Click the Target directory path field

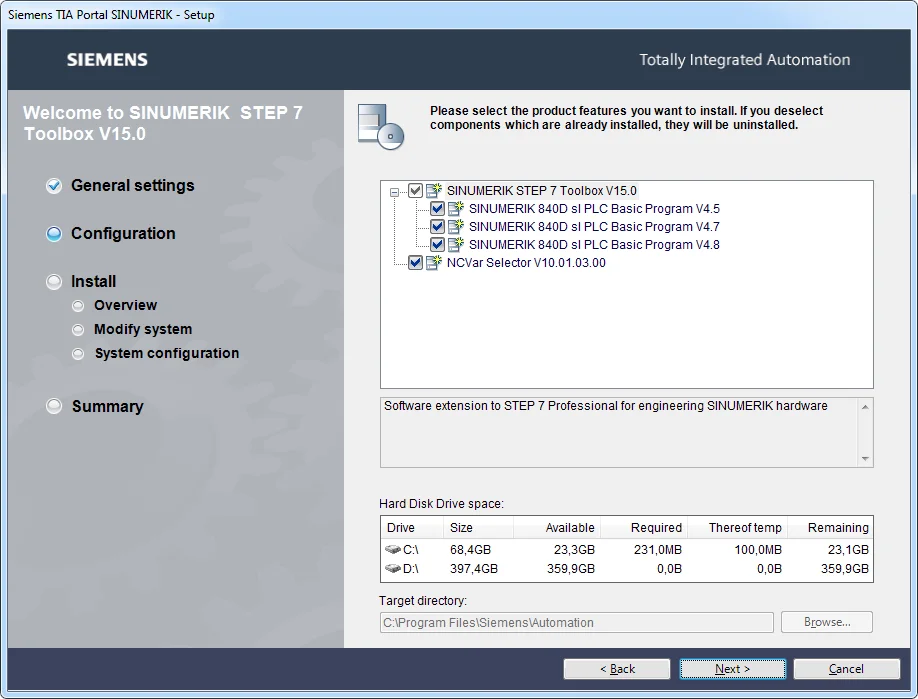576,623
